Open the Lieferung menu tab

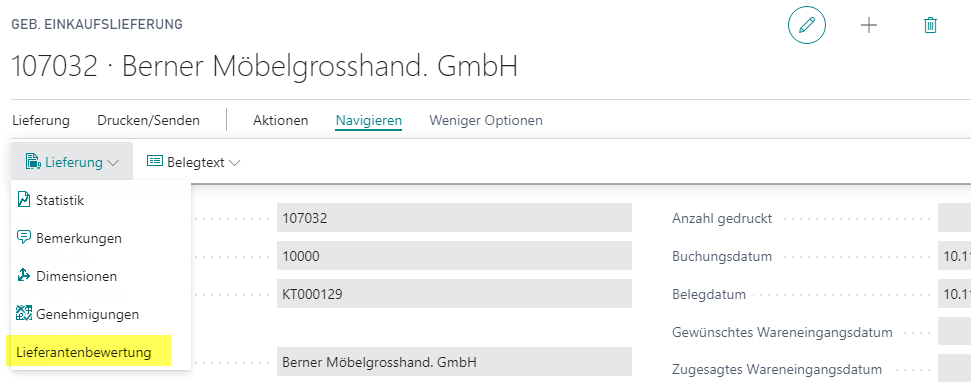(x=41, y=120)
